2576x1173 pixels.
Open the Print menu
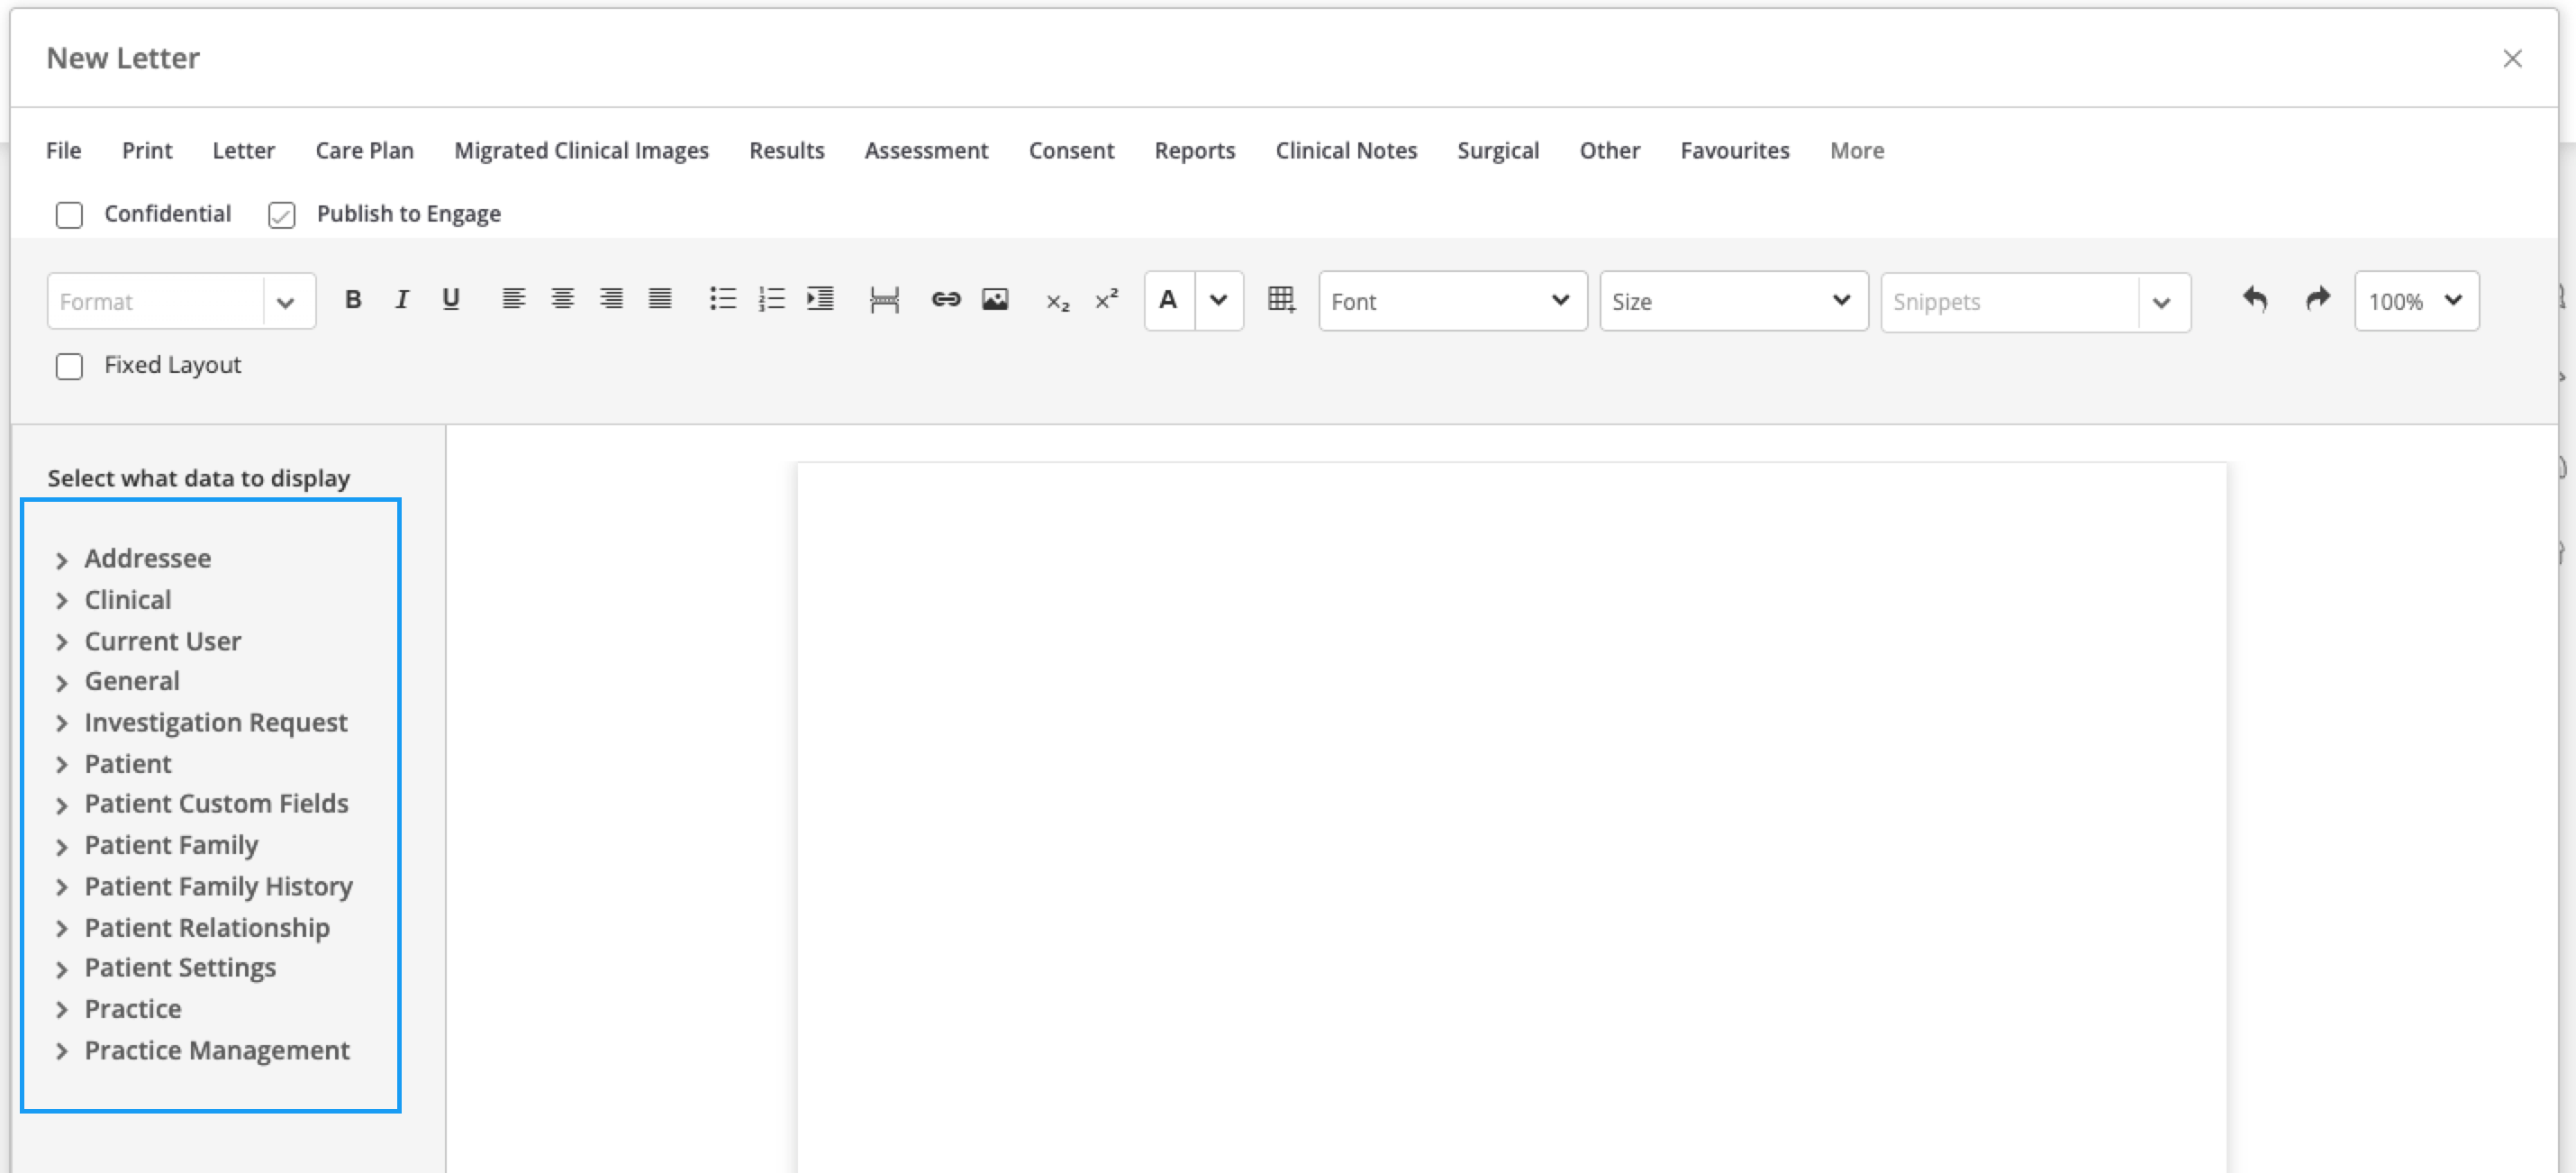[147, 151]
